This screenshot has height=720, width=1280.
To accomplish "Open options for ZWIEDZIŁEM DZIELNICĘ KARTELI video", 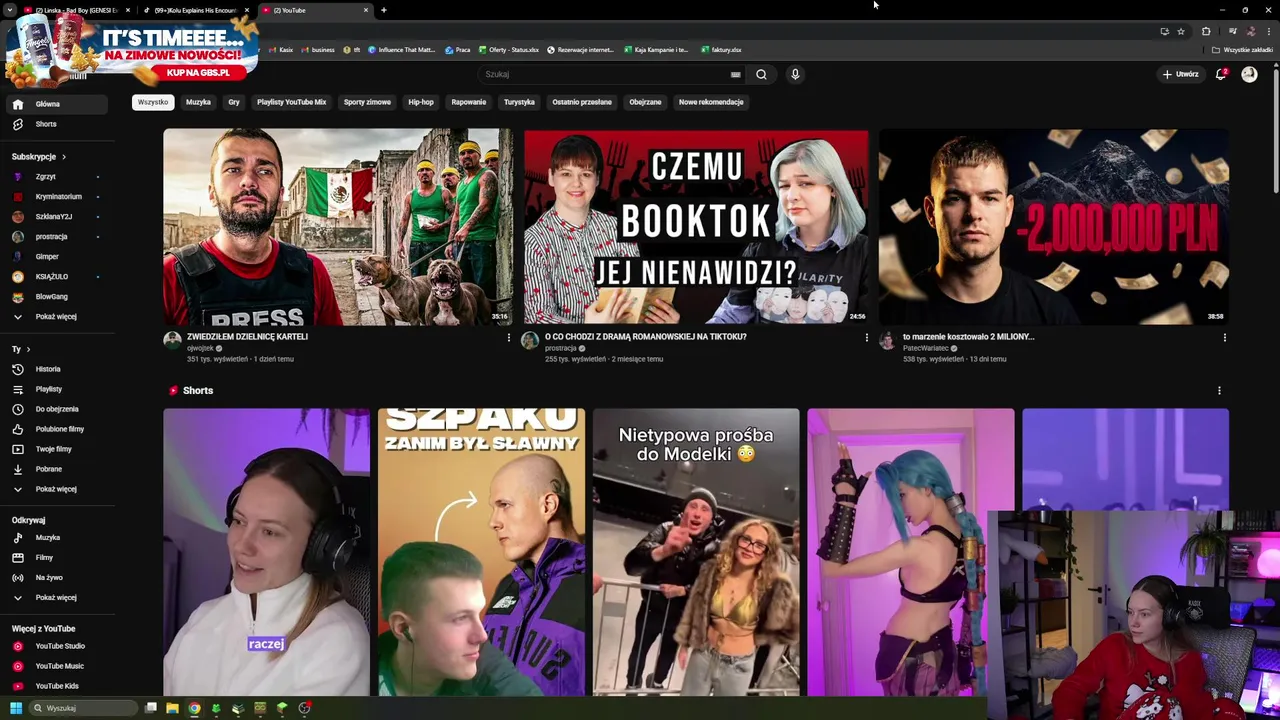I will pyautogui.click(x=508, y=338).
